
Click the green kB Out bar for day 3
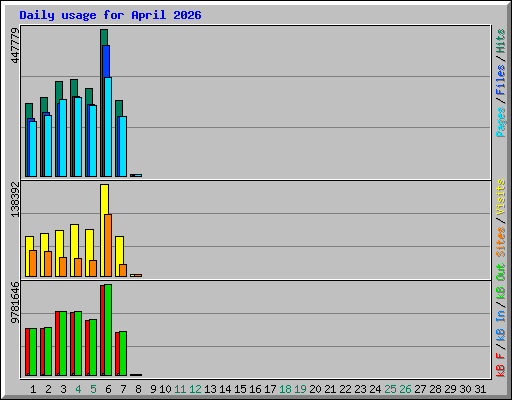pos(63,344)
